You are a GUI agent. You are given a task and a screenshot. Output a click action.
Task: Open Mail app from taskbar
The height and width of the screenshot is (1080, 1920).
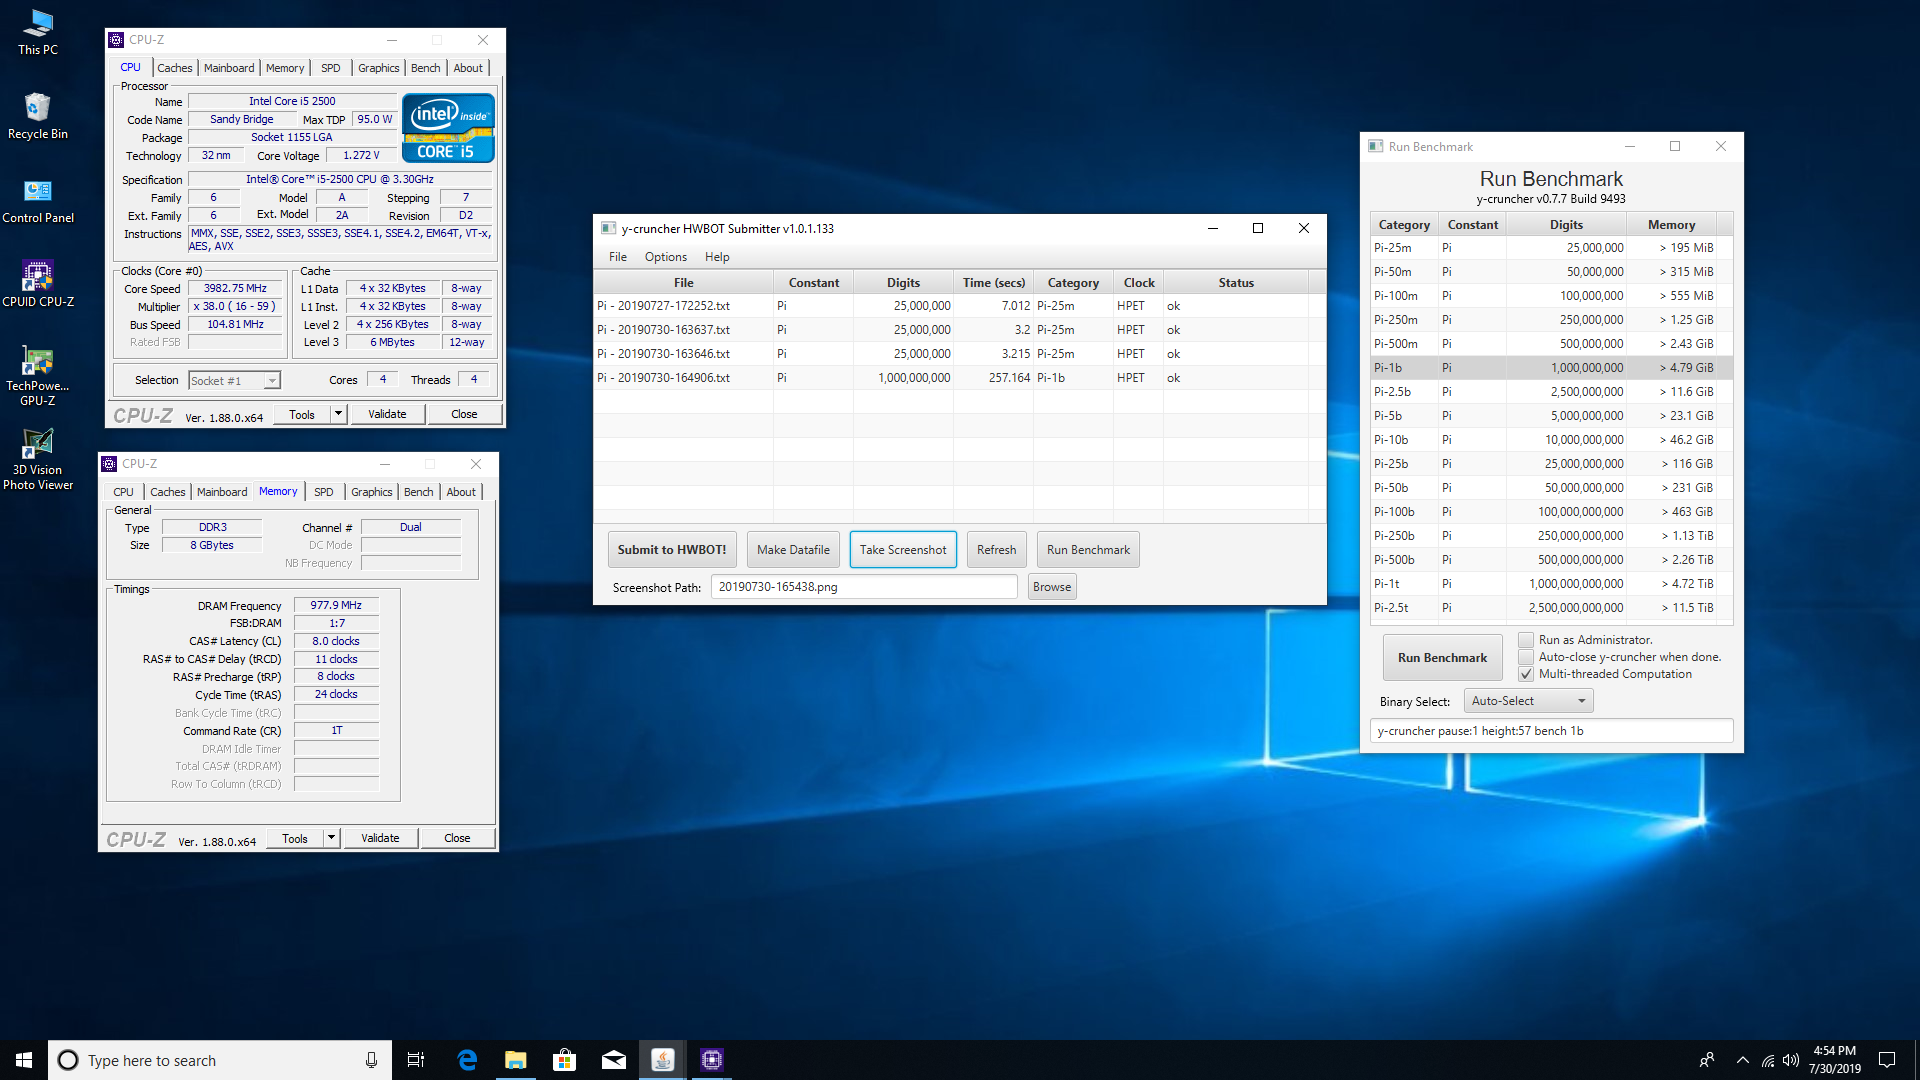613,1060
